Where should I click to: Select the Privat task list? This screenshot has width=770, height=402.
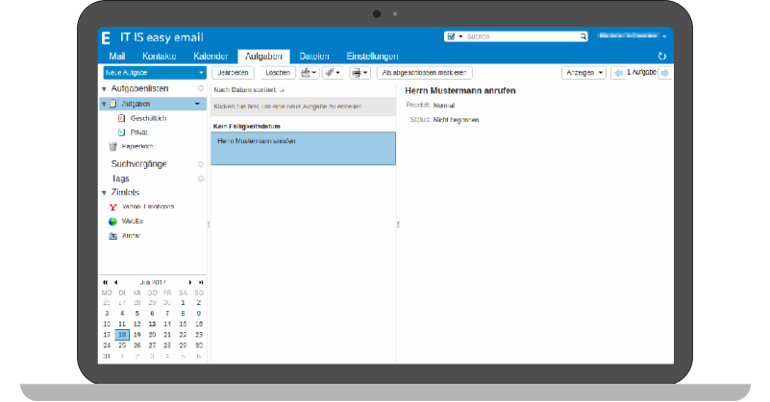click(x=138, y=131)
